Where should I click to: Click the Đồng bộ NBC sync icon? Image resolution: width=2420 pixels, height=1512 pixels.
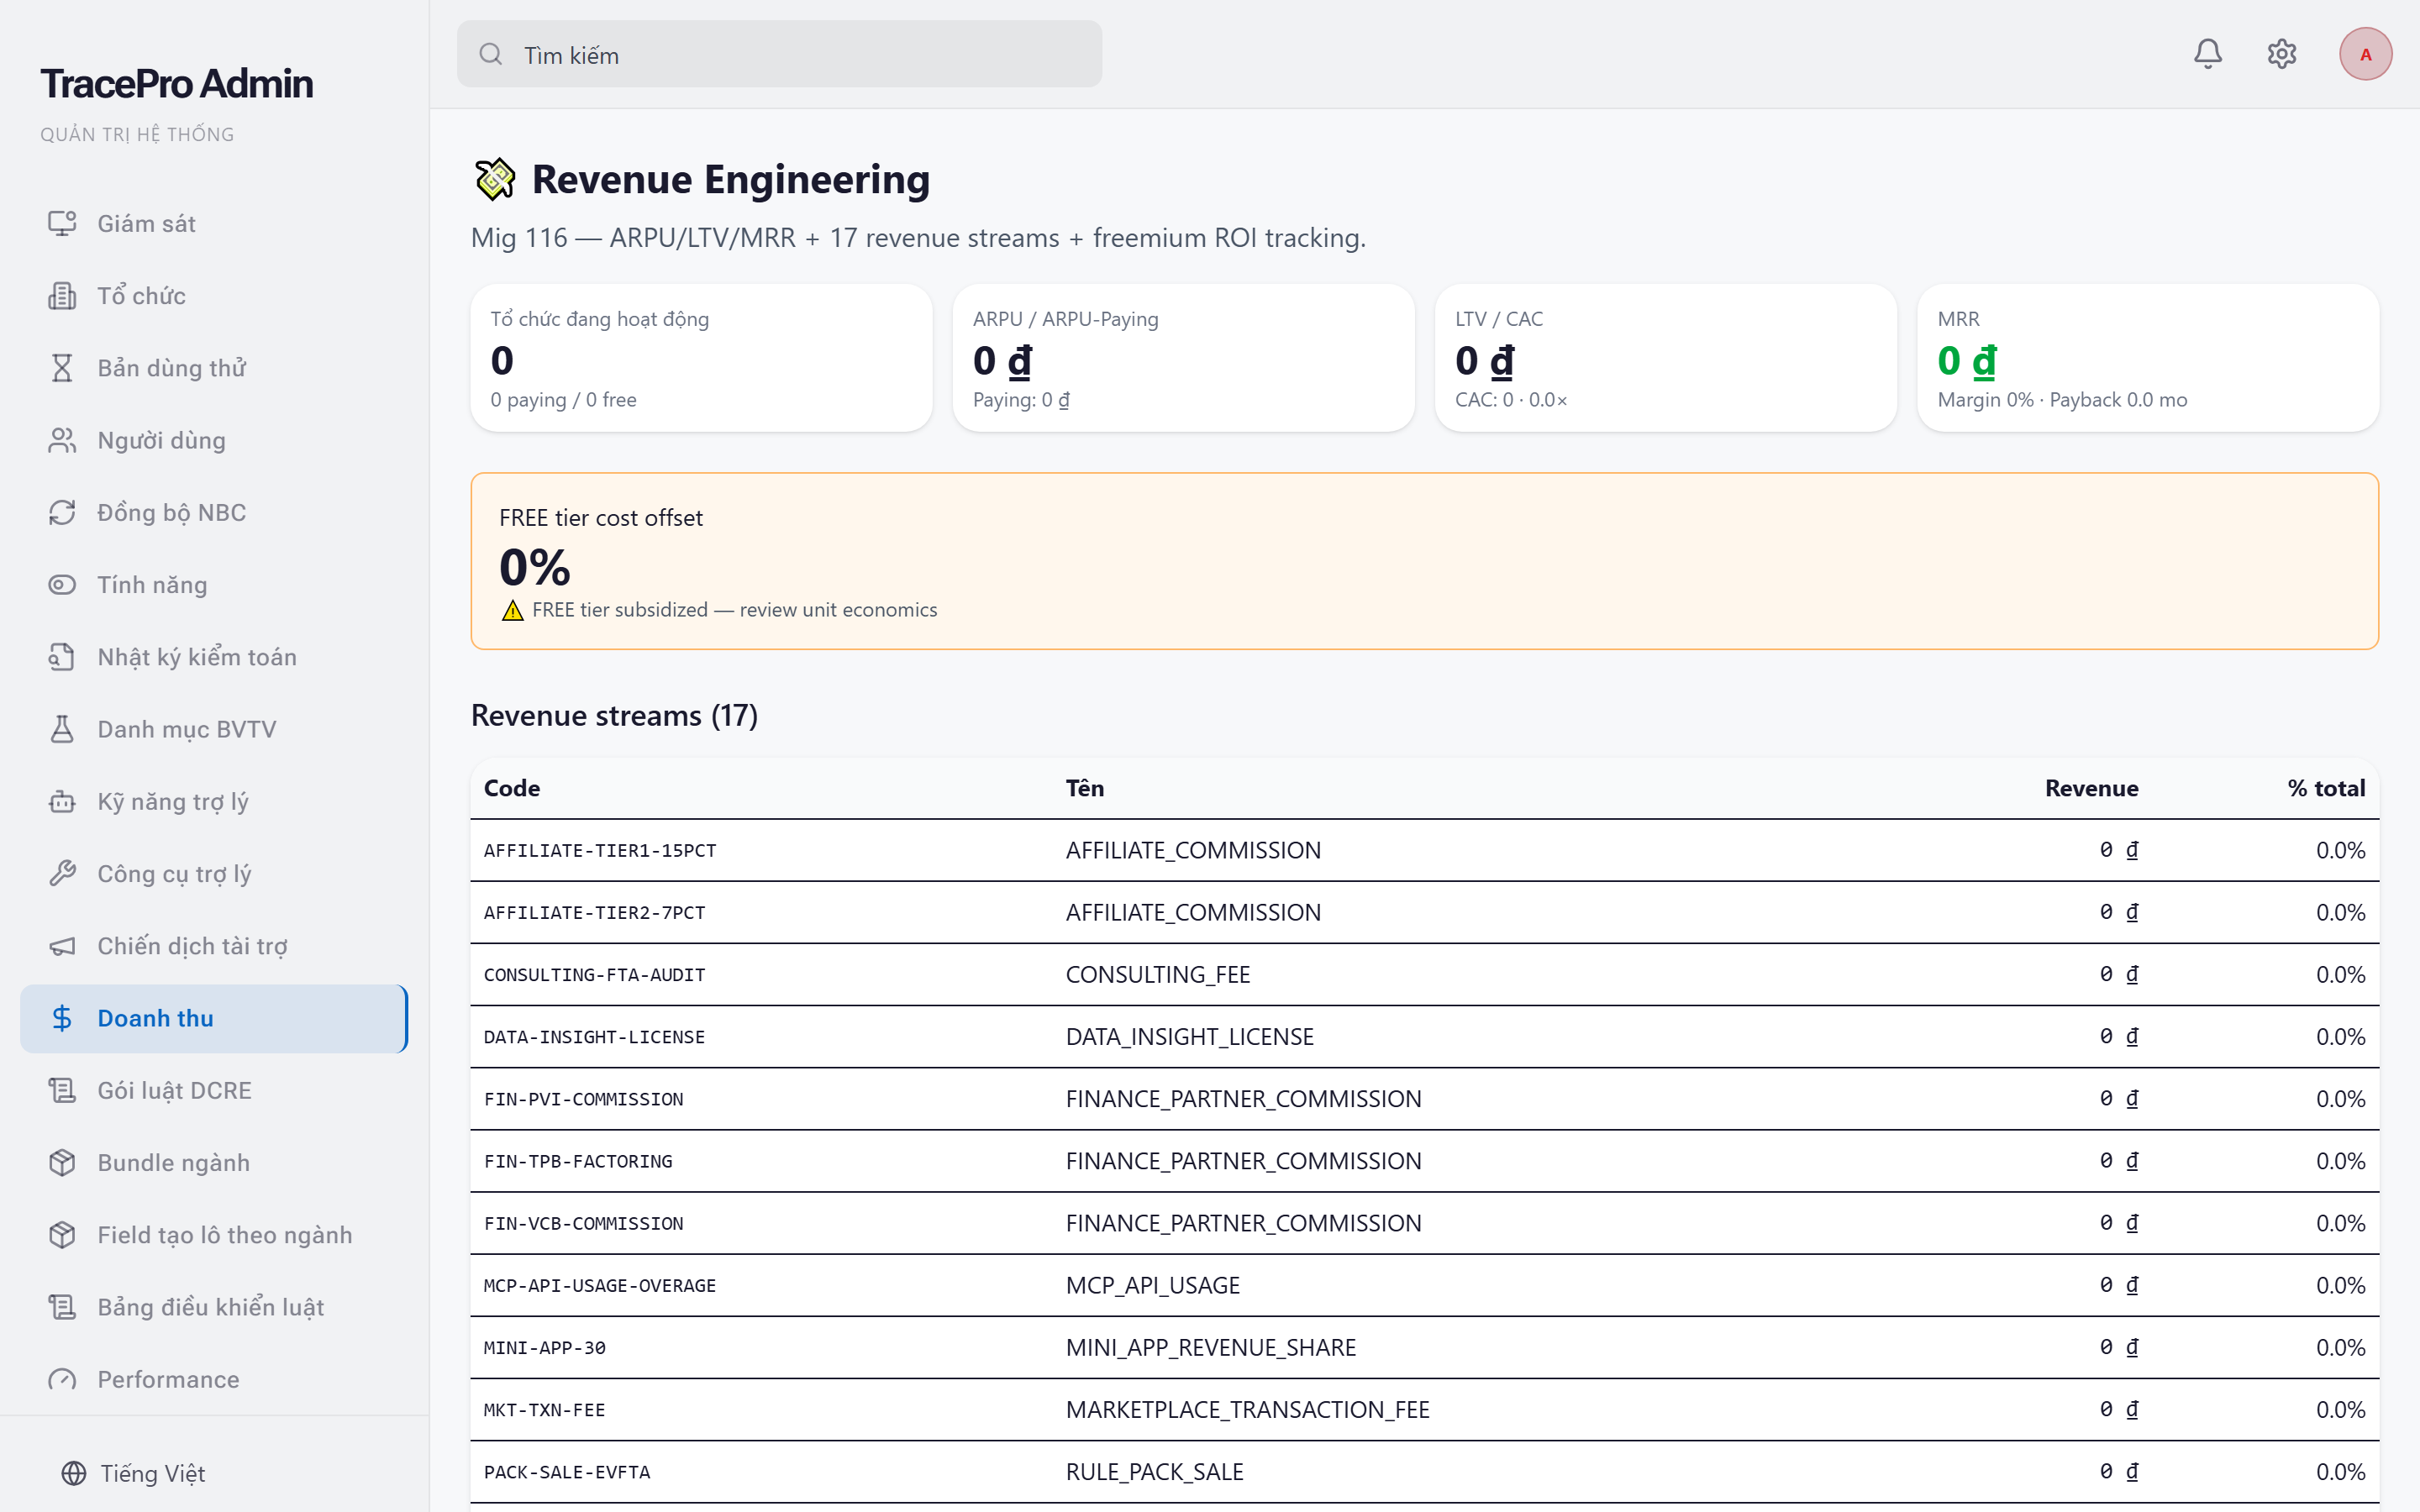tap(62, 512)
